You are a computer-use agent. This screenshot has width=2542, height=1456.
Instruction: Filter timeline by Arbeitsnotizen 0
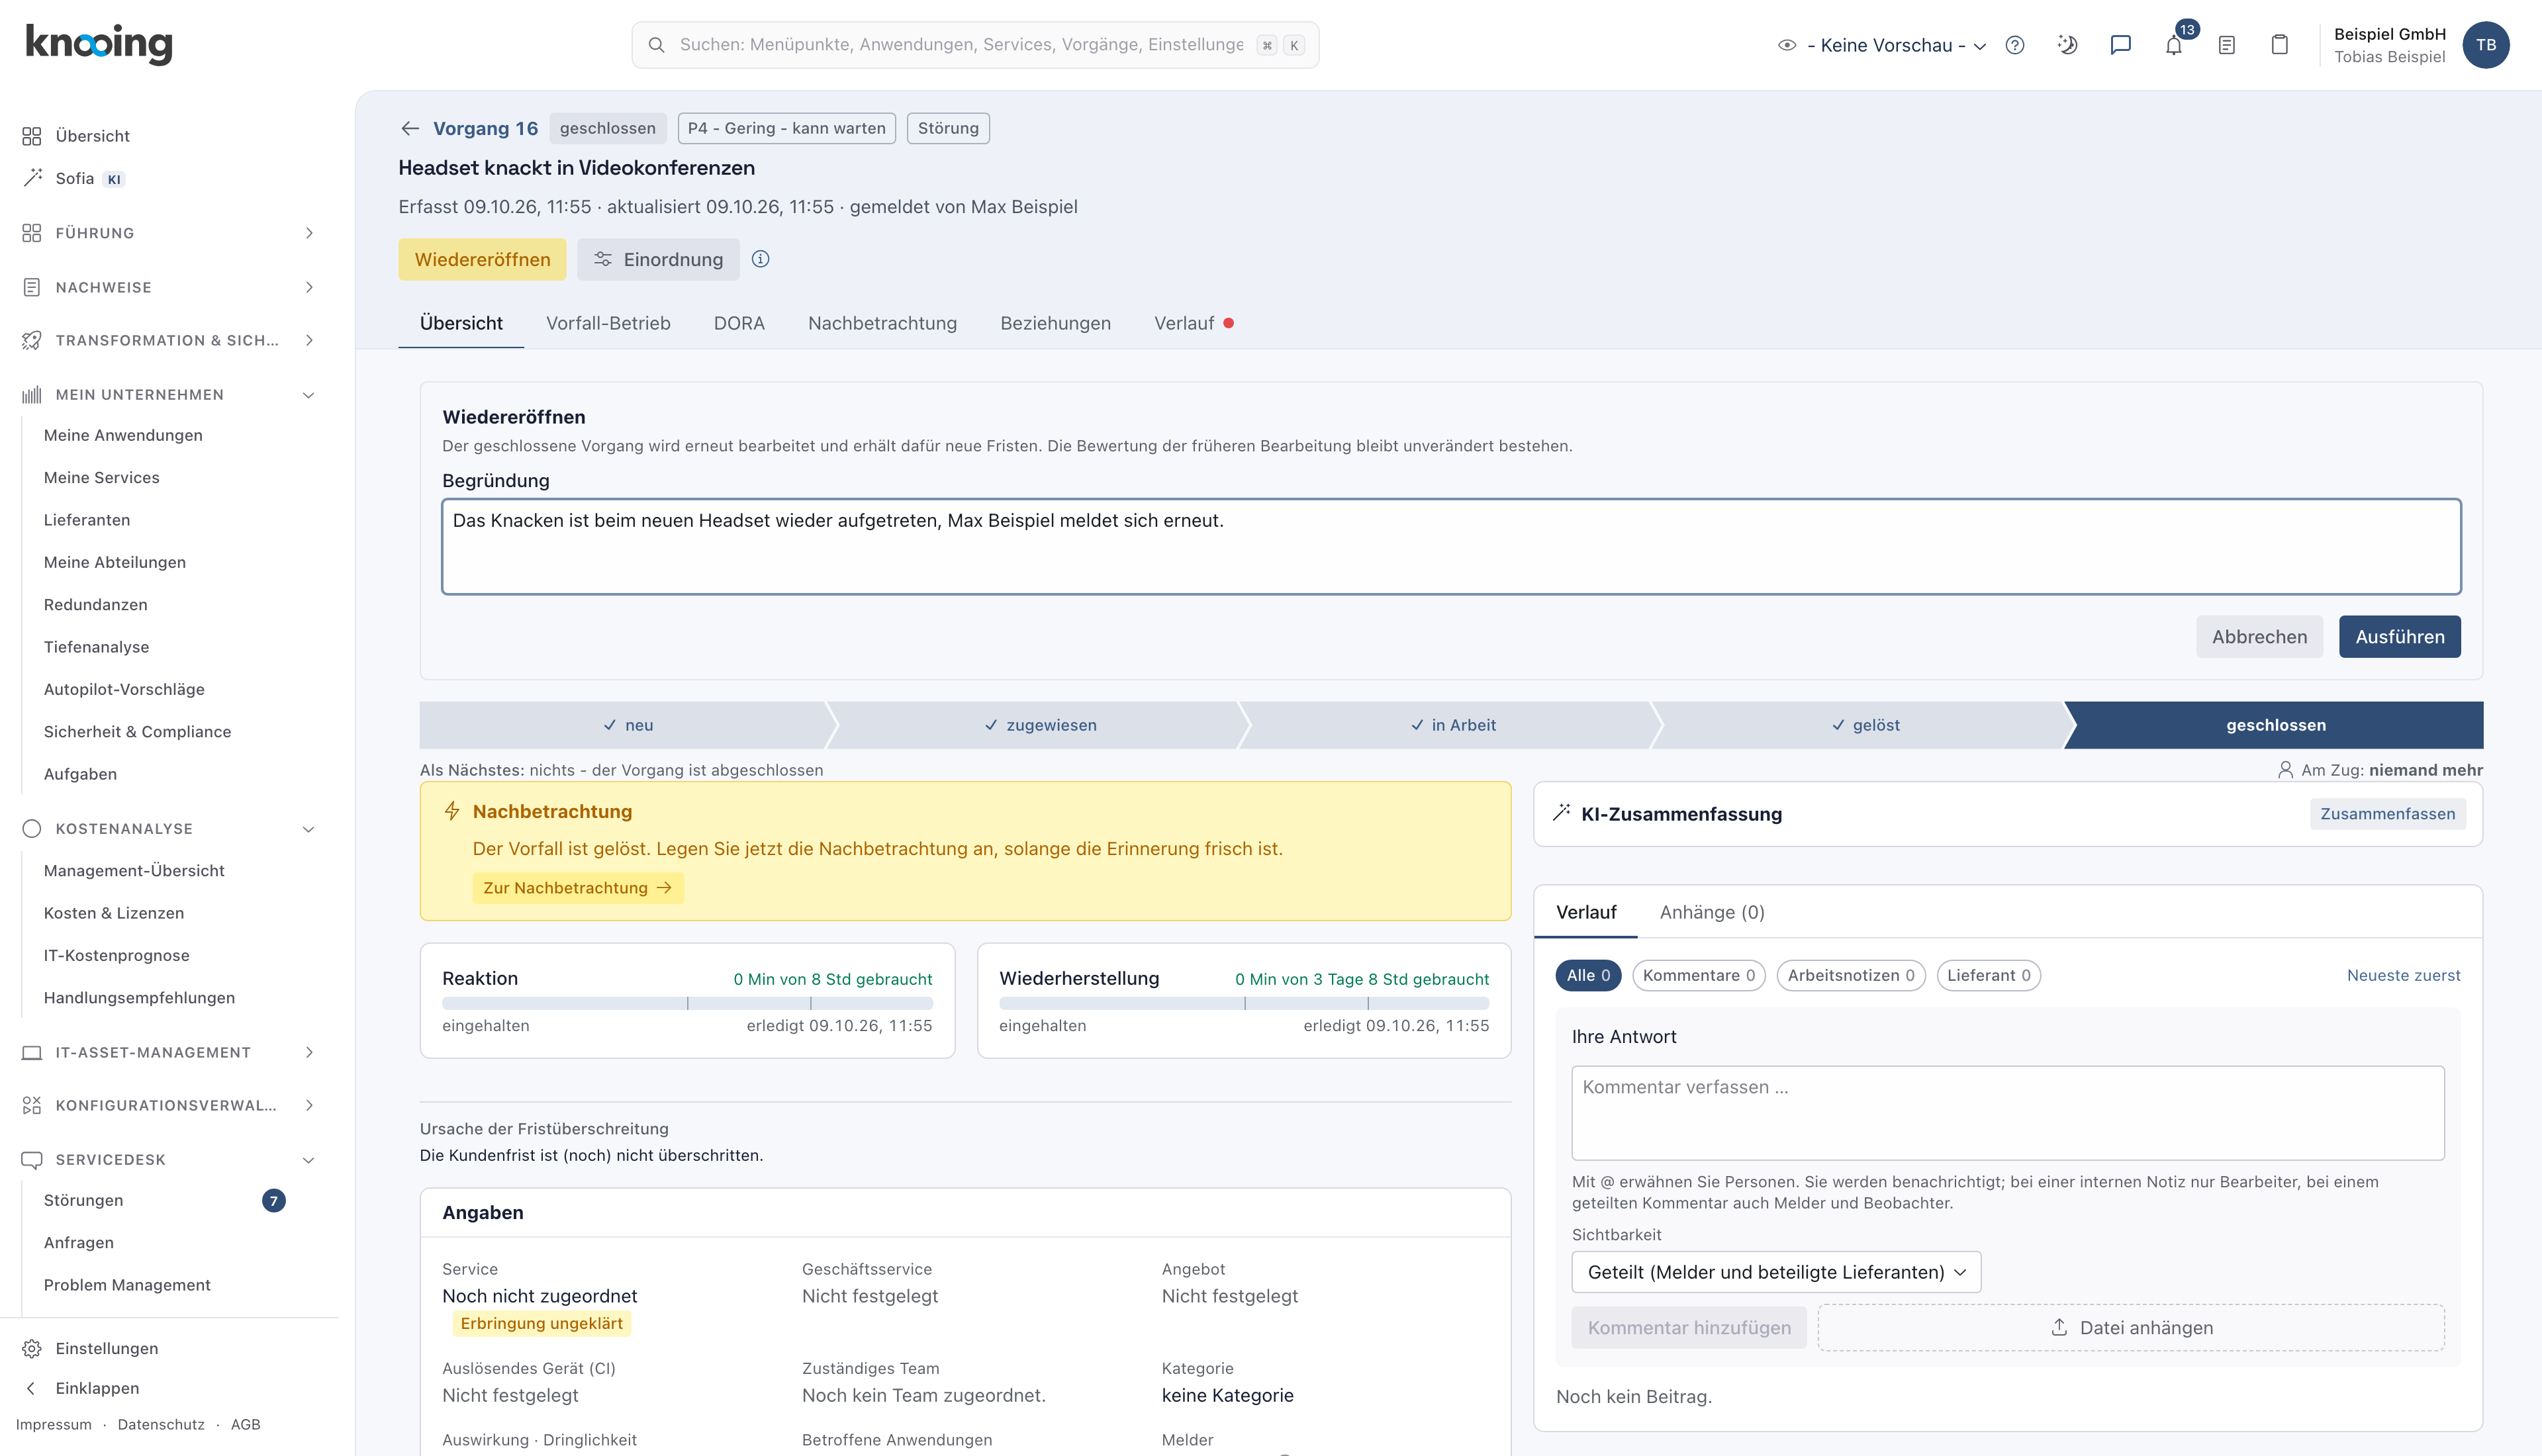click(1851, 975)
